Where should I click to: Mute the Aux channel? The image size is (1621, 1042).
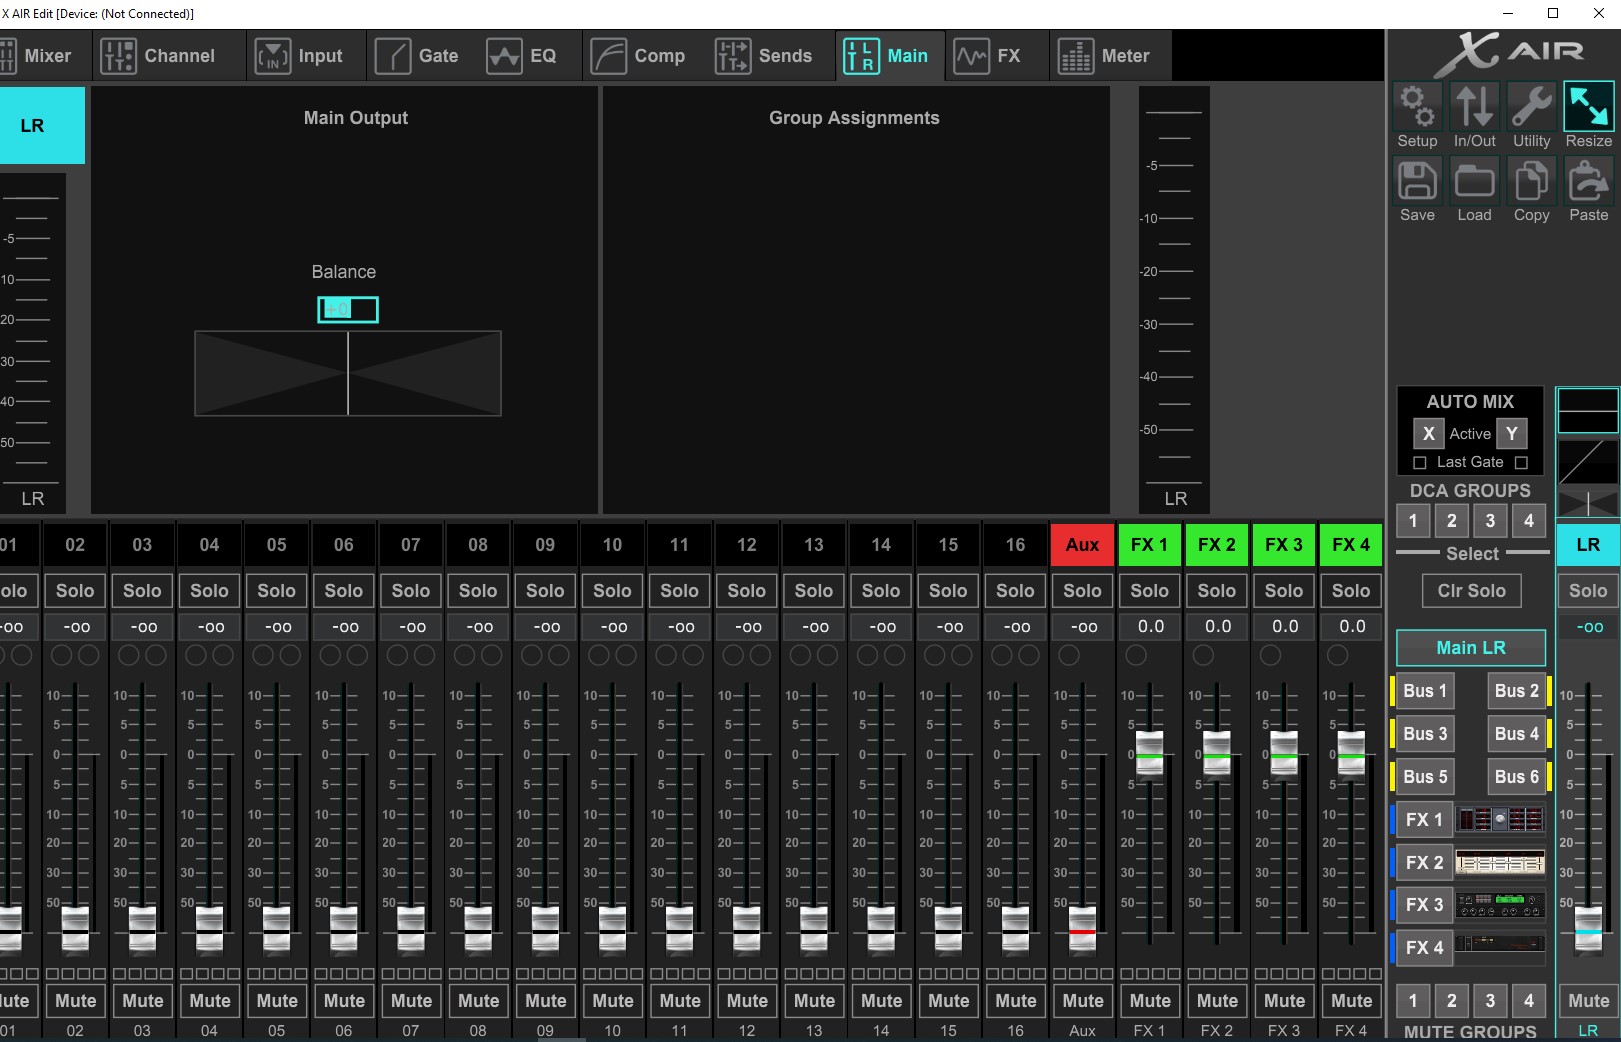(1082, 1000)
